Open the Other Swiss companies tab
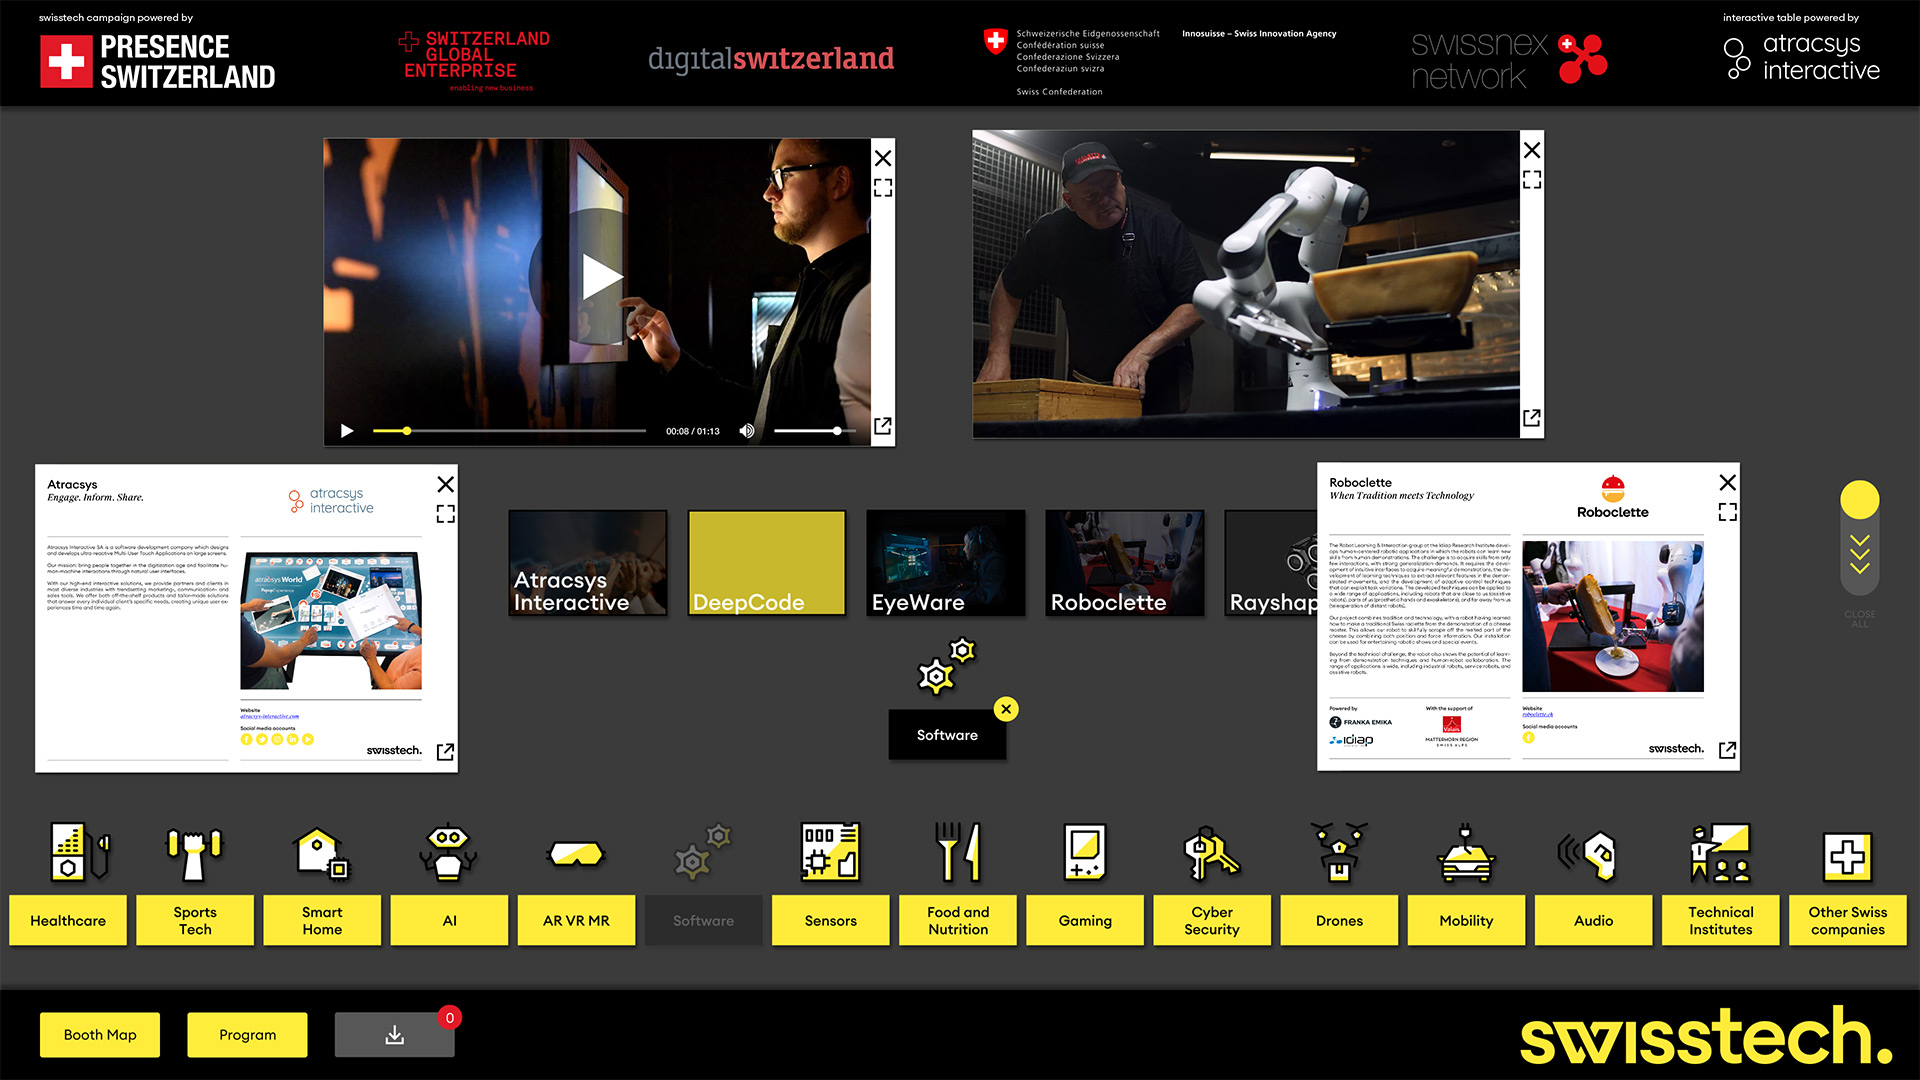The height and width of the screenshot is (1080, 1920). (1847, 920)
